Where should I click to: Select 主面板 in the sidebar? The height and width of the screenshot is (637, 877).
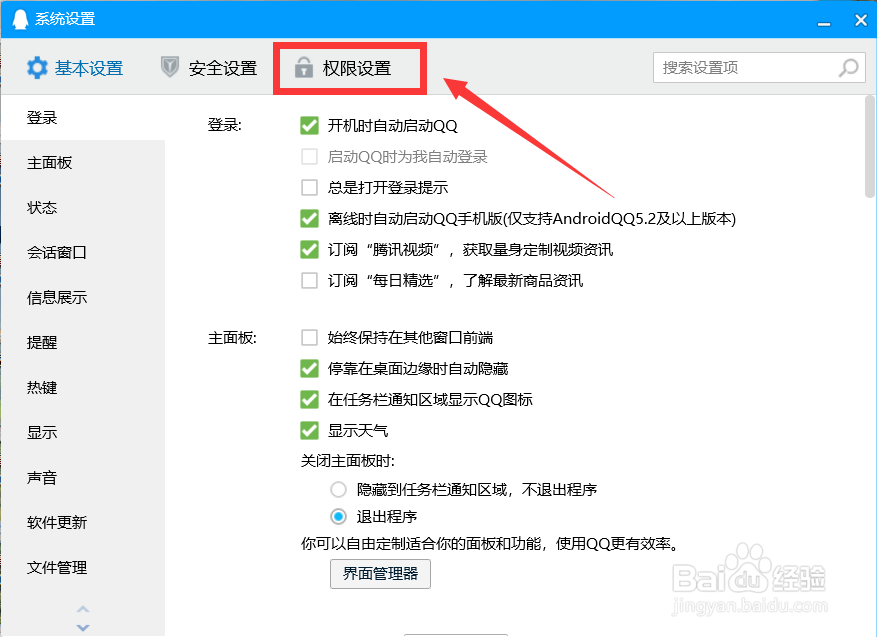point(83,163)
